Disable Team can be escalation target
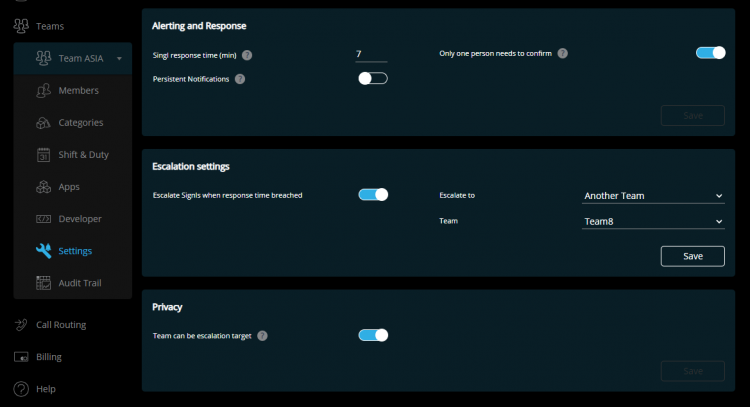The image size is (750, 407). (373, 335)
